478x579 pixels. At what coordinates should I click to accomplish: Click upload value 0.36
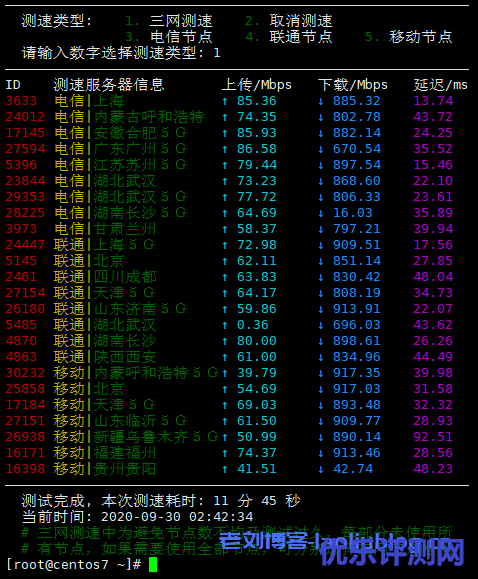(x=253, y=325)
